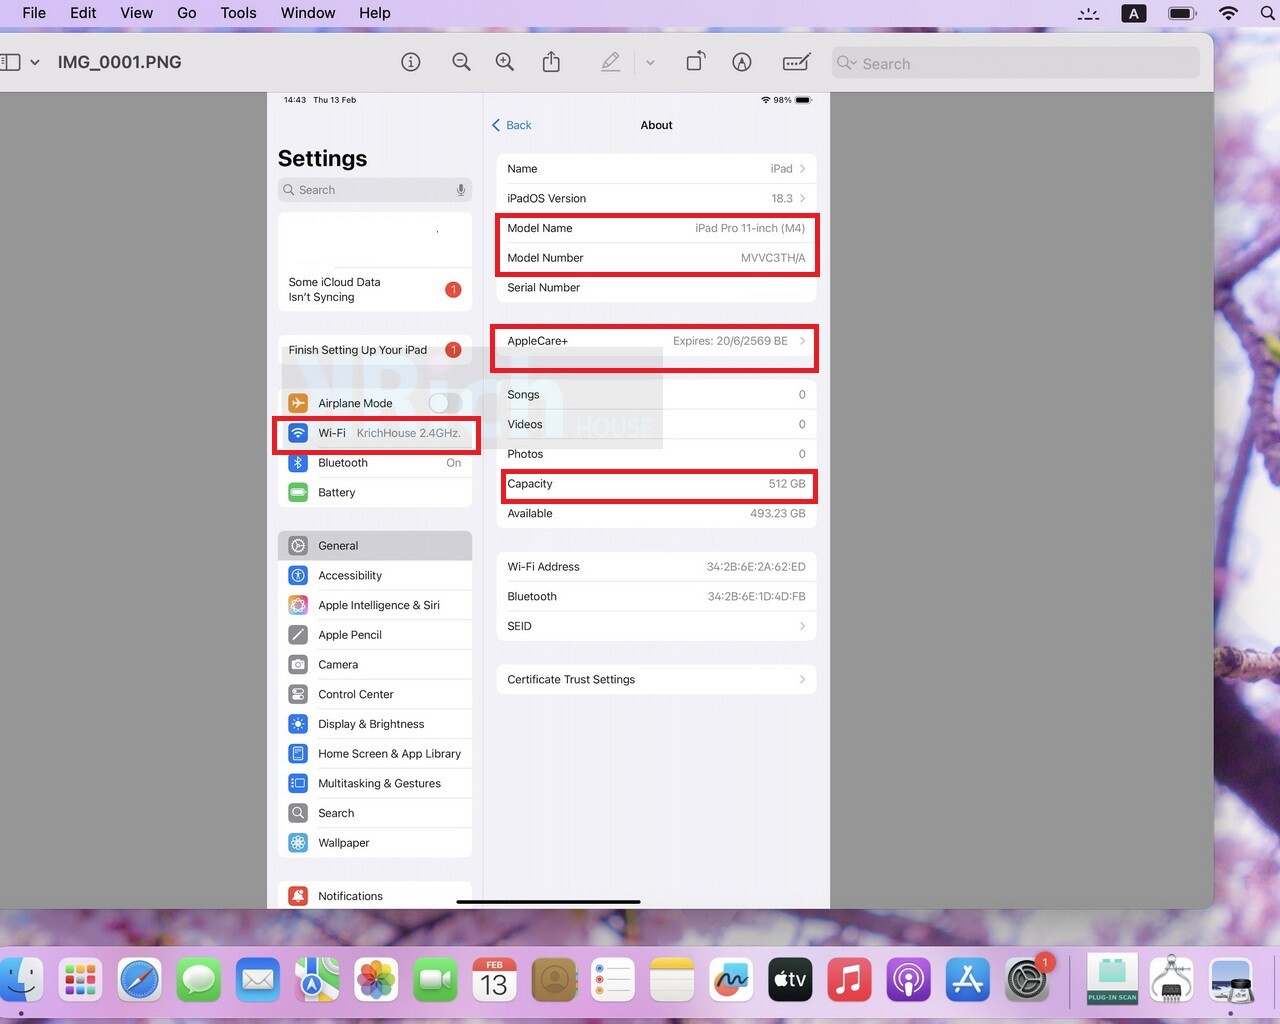Select the General settings row

pos(375,546)
